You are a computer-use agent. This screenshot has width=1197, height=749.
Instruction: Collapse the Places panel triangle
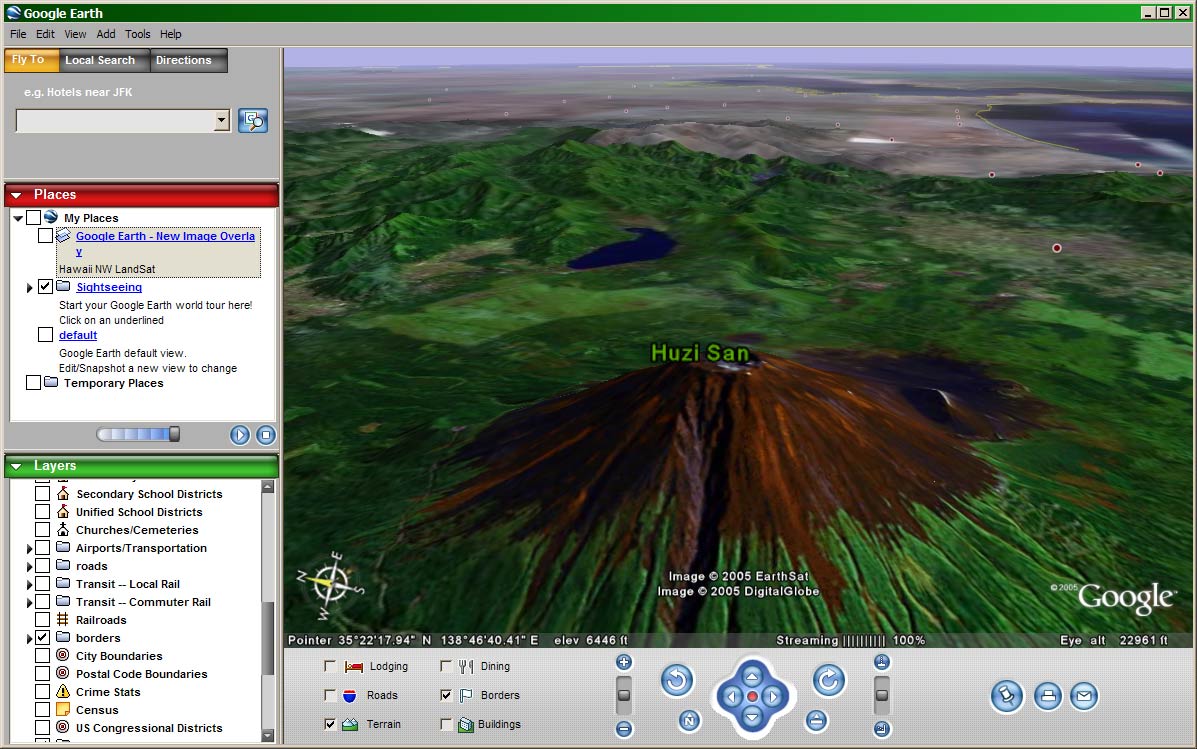(x=16, y=195)
